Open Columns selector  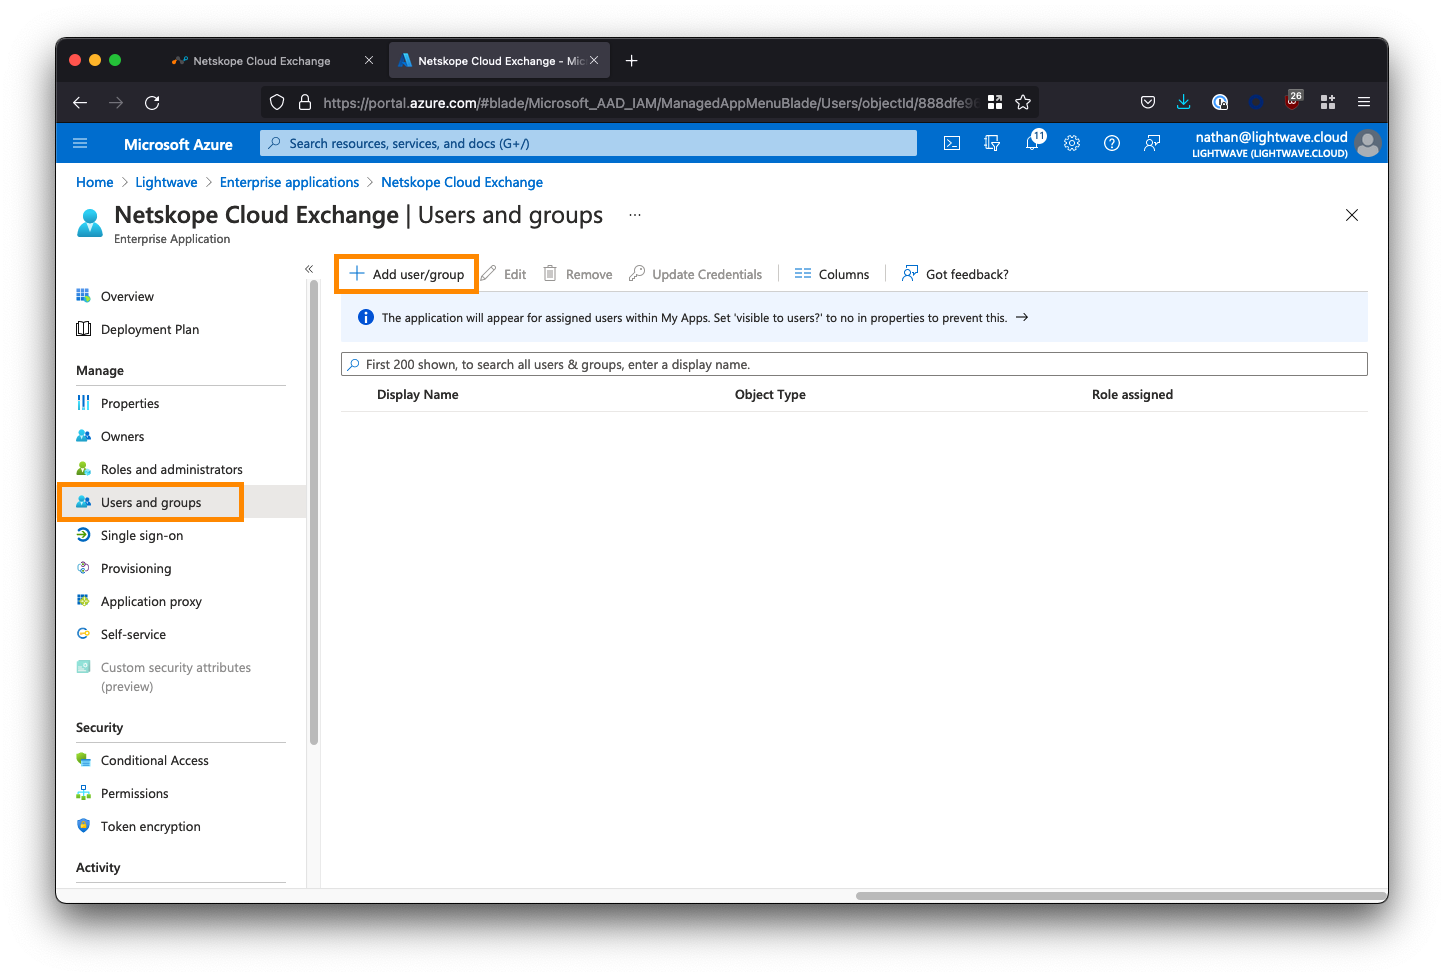tap(832, 274)
